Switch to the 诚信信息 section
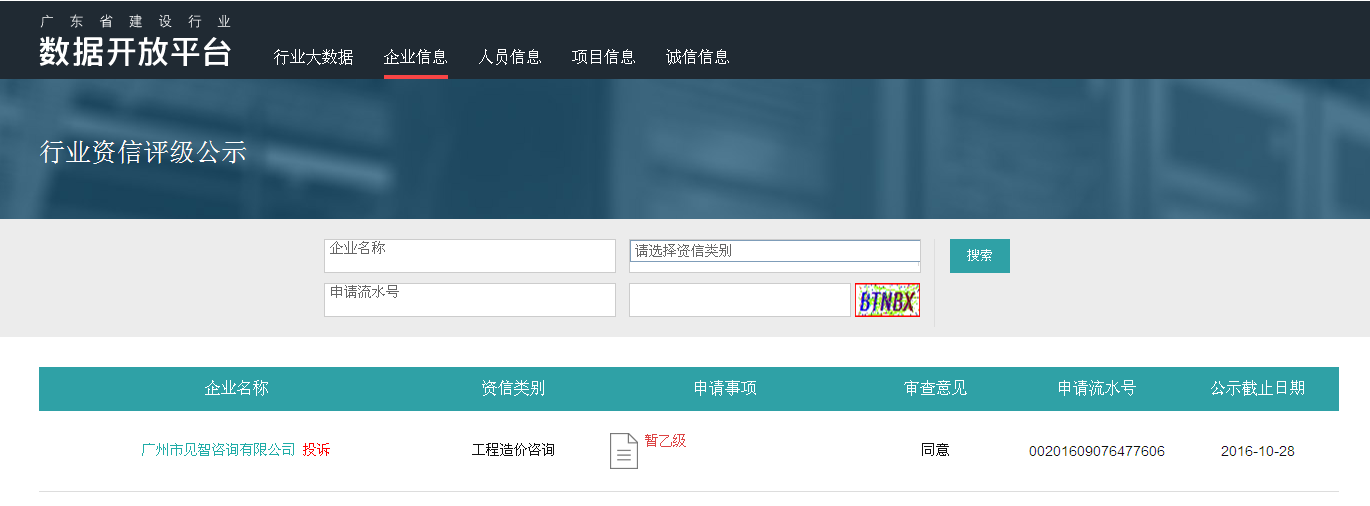This screenshot has height=506, width=1370. (x=697, y=57)
